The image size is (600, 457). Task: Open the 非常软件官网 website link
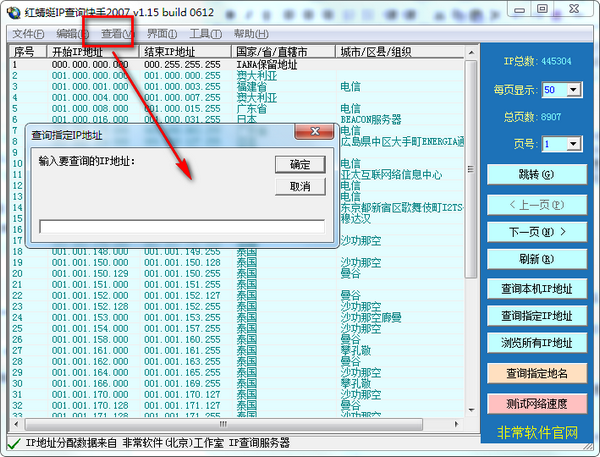(x=536, y=432)
